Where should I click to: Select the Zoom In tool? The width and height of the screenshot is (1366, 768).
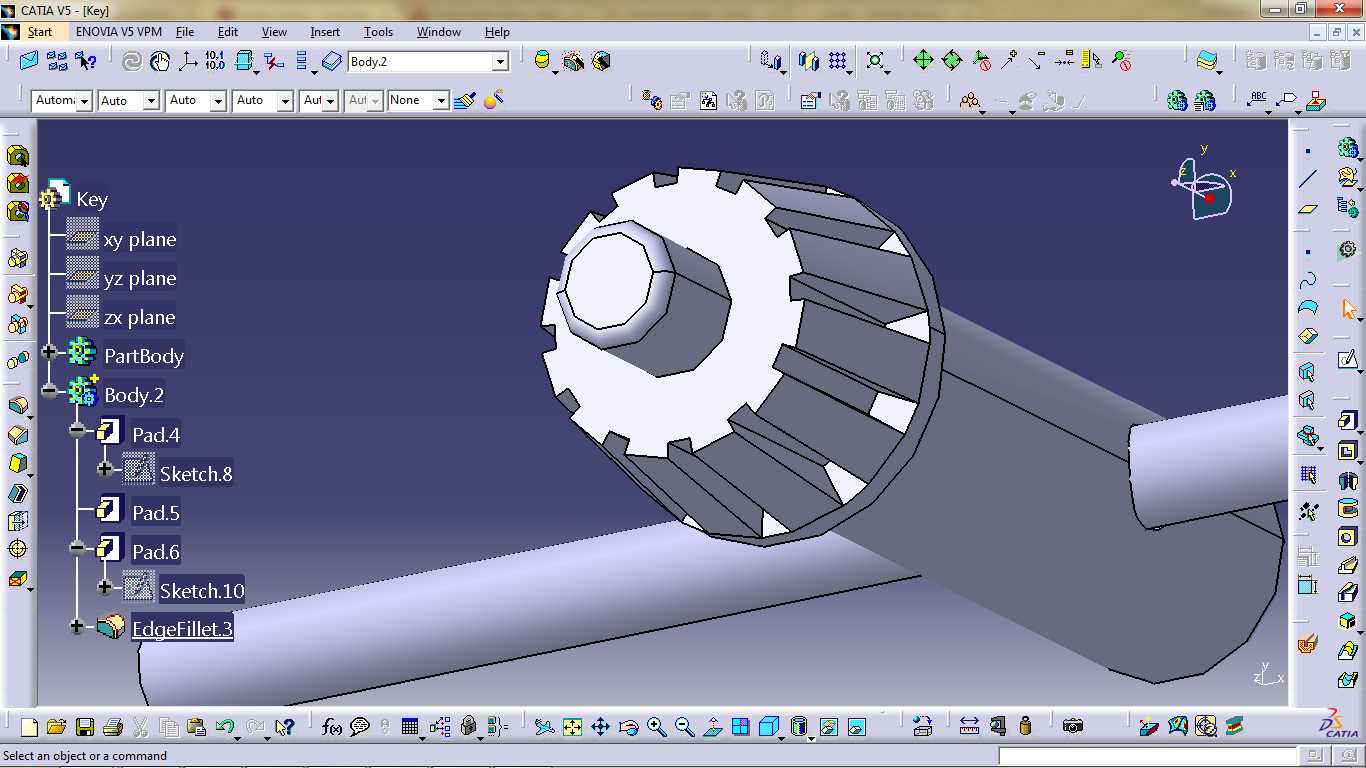click(x=656, y=727)
